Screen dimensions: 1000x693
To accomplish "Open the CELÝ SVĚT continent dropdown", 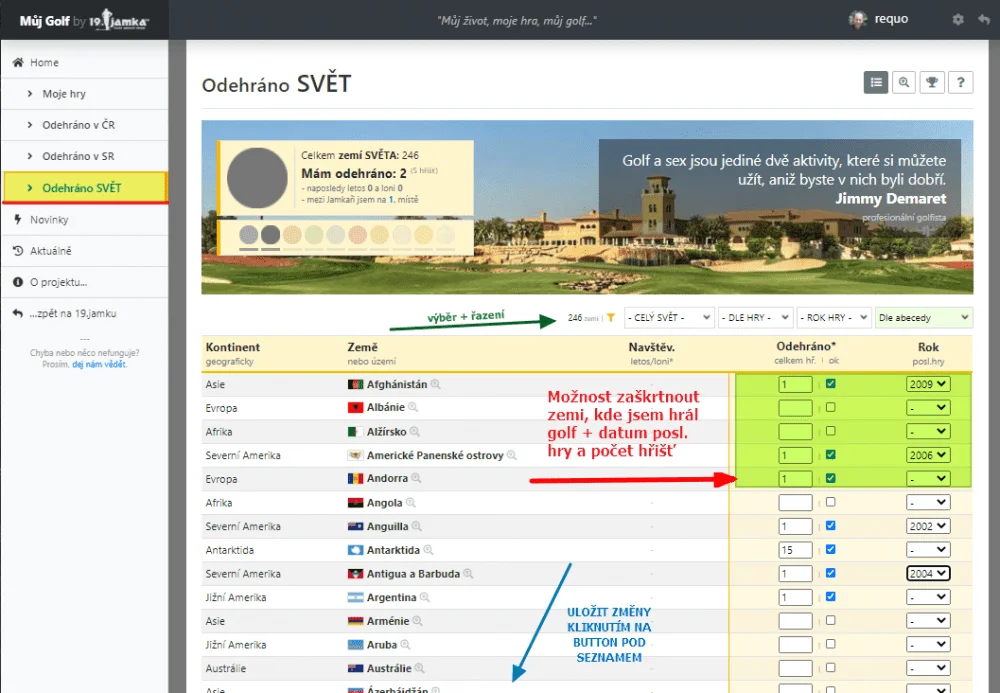I will [669, 317].
